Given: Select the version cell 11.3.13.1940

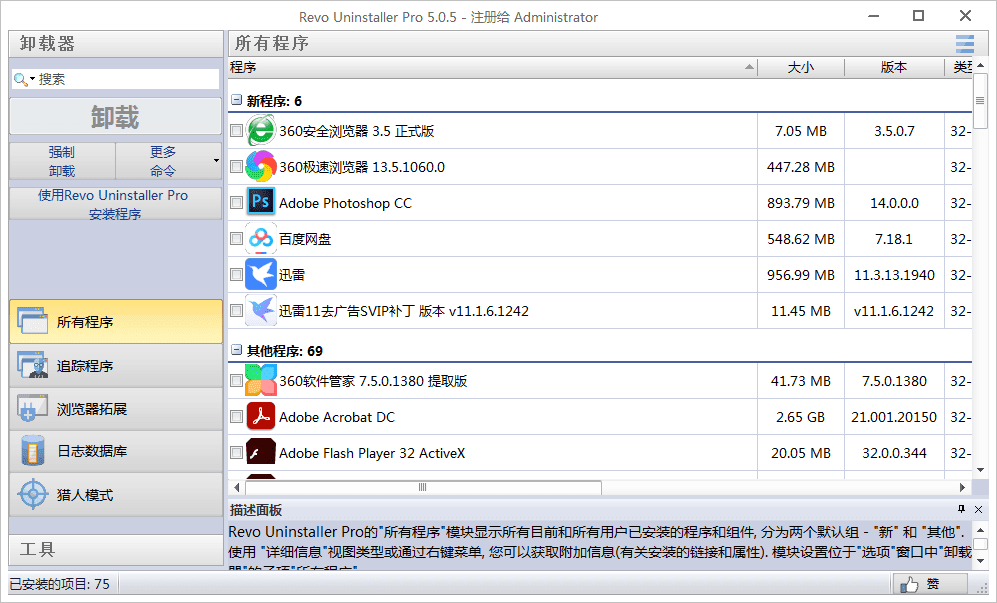Looking at the screenshot, I should 894,275.
